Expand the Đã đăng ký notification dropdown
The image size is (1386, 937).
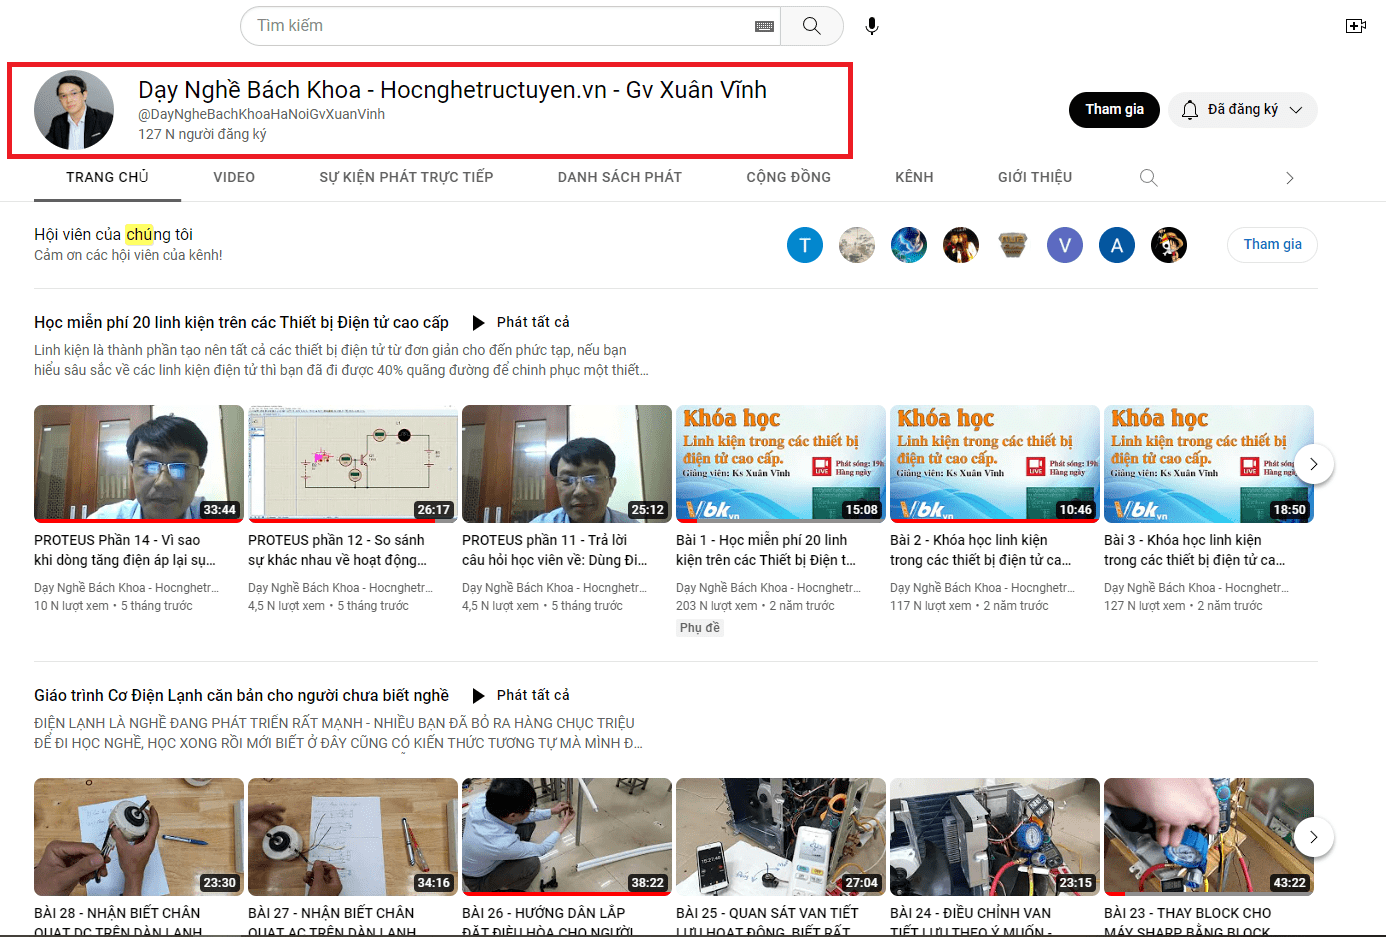click(1243, 110)
